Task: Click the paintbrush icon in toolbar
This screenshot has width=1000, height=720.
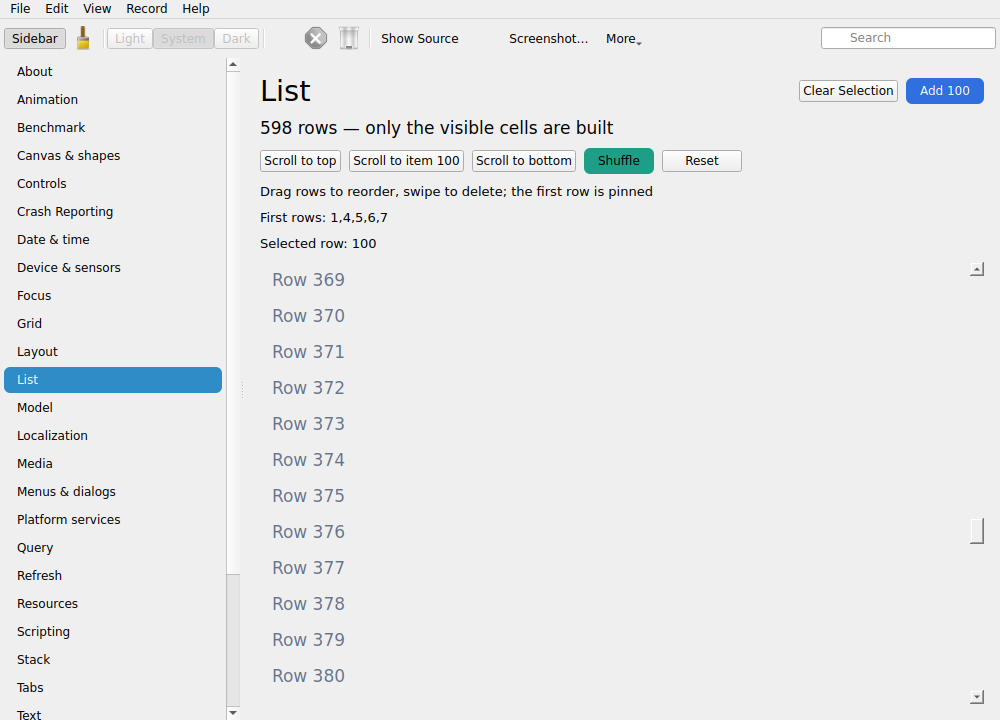Action: [83, 38]
